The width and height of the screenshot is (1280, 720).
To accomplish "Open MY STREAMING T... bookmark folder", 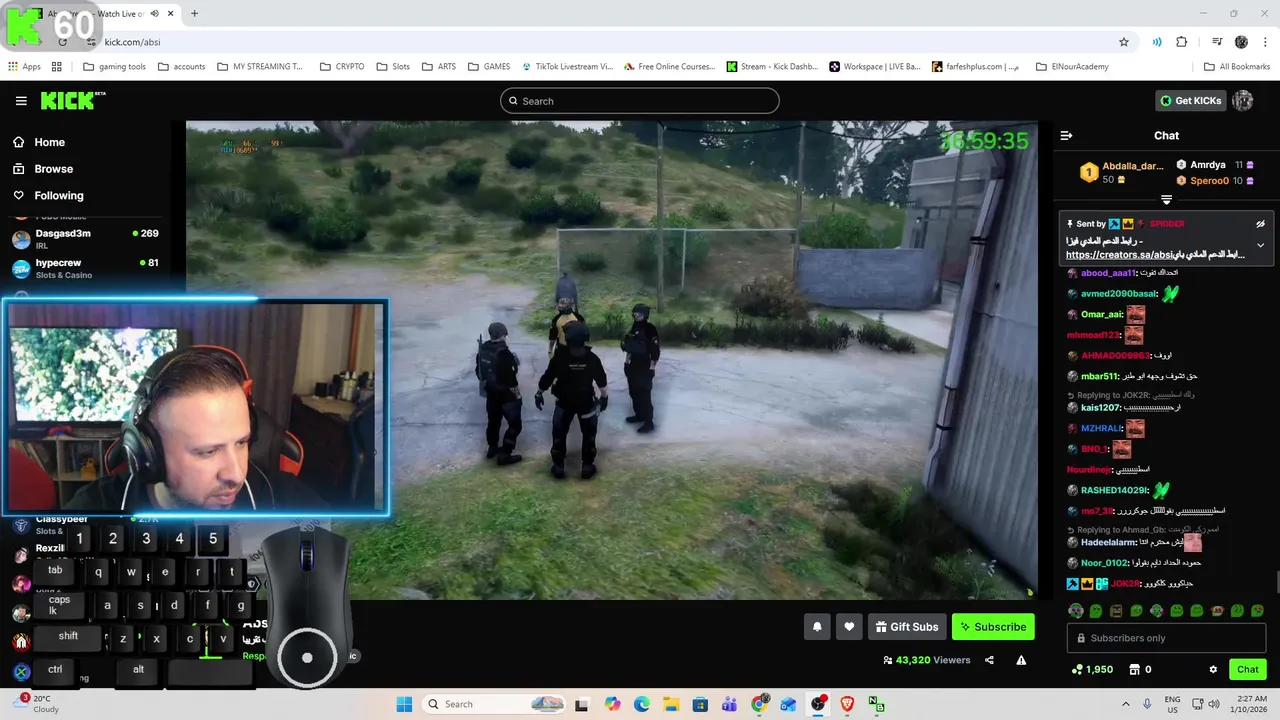I will click(x=260, y=67).
